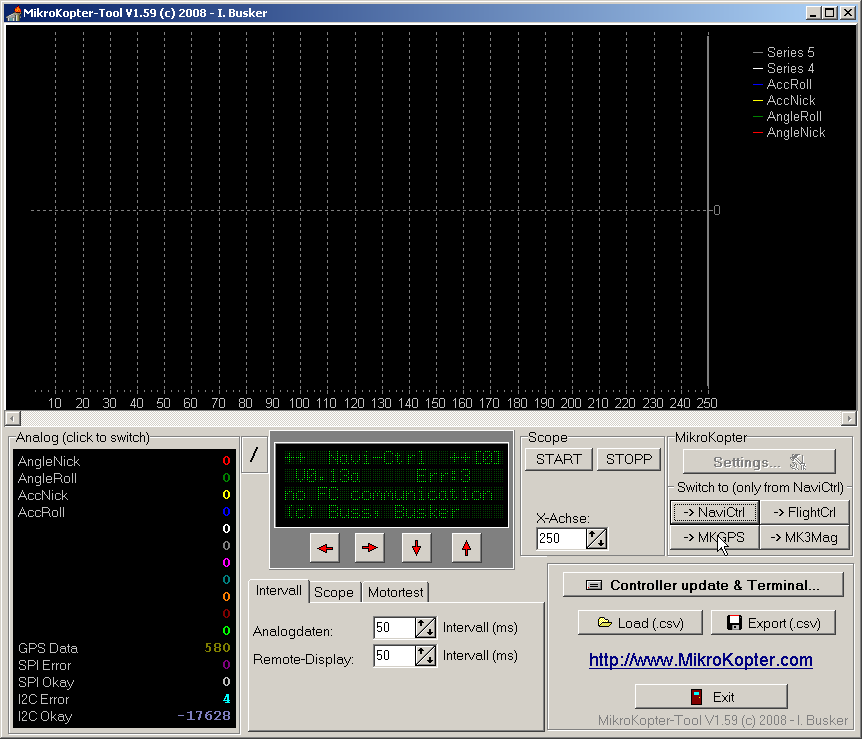Toggle the AngleNick analog channel
Image resolution: width=862 pixels, height=739 pixels.
(x=49, y=461)
